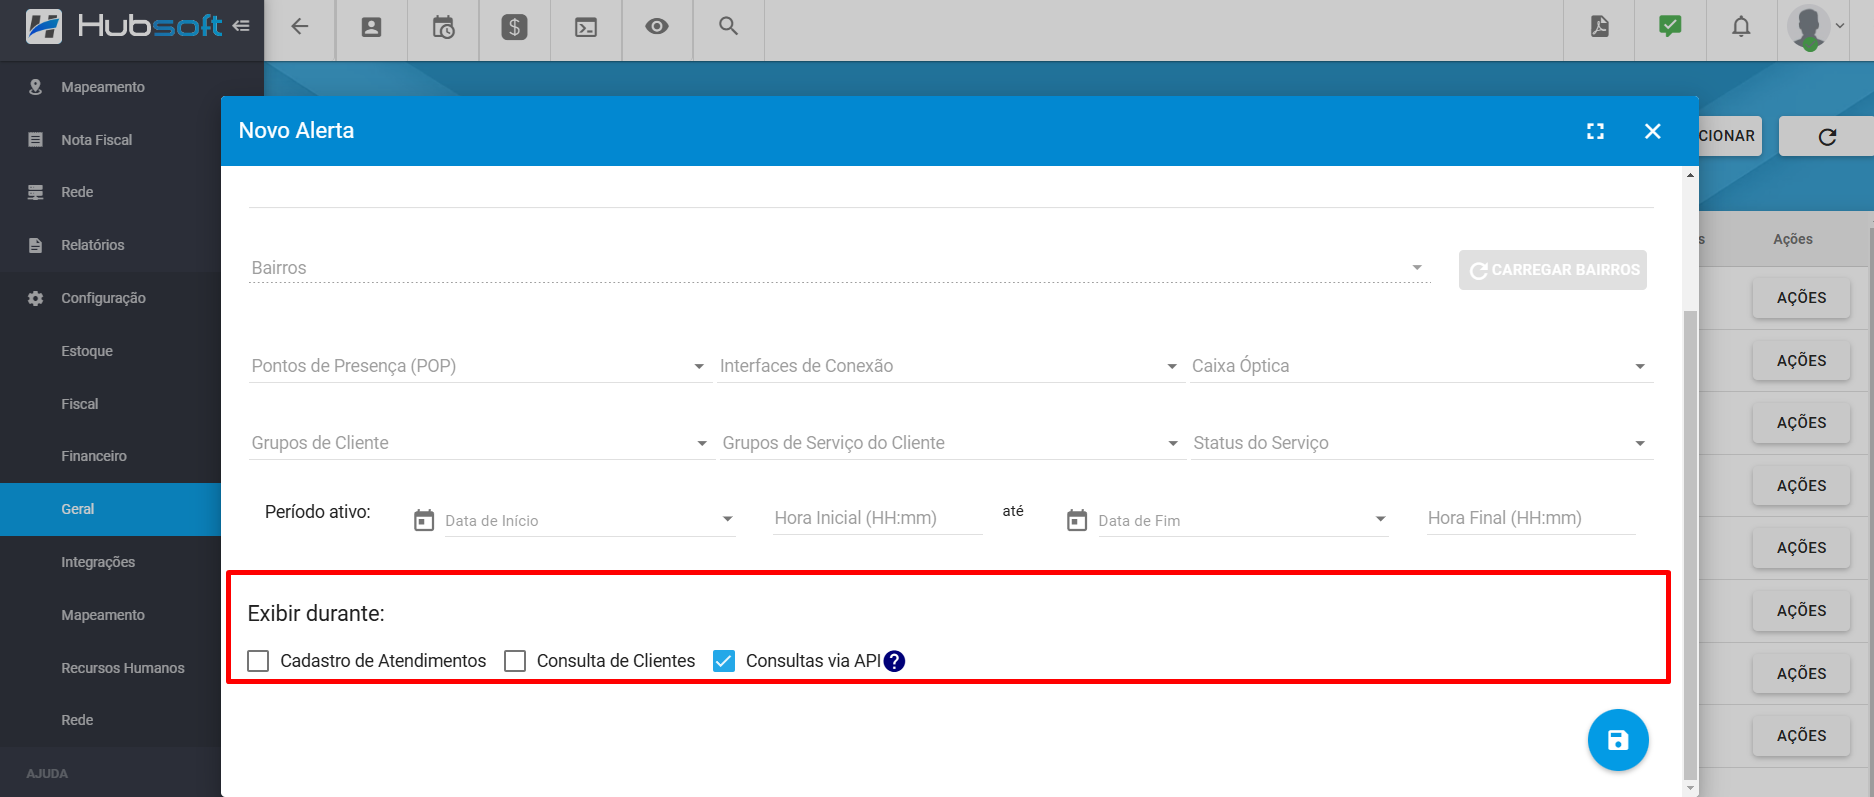The height and width of the screenshot is (797, 1874).
Task: Click the eye monitoring icon in the toolbar
Action: coord(657,26)
